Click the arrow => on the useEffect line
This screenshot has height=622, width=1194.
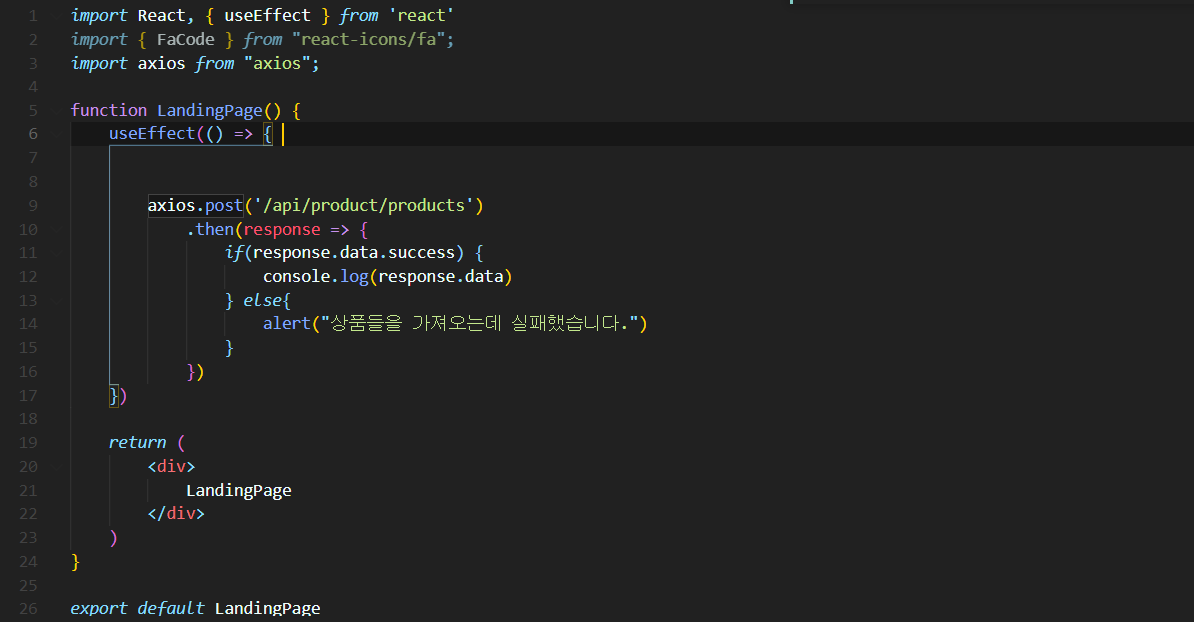tap(244, 134)
